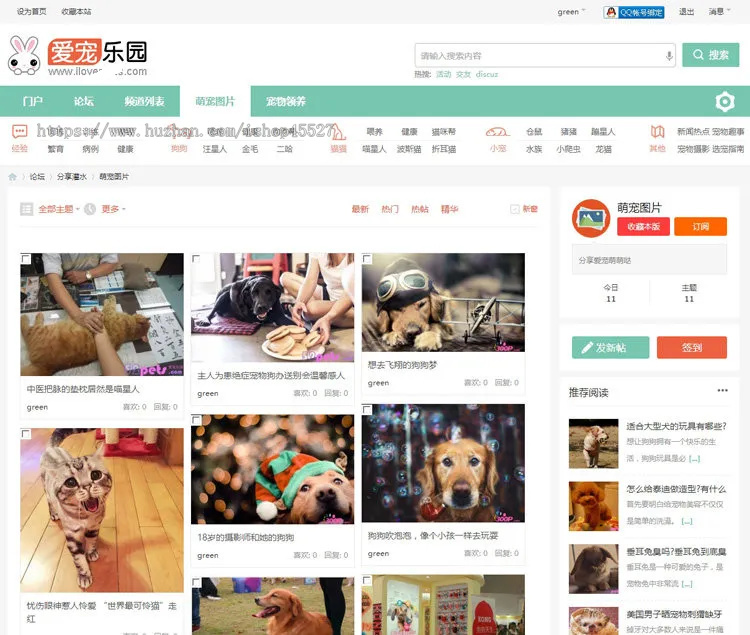
Task: Click the 发新帖 button
Action: [610, 348]
